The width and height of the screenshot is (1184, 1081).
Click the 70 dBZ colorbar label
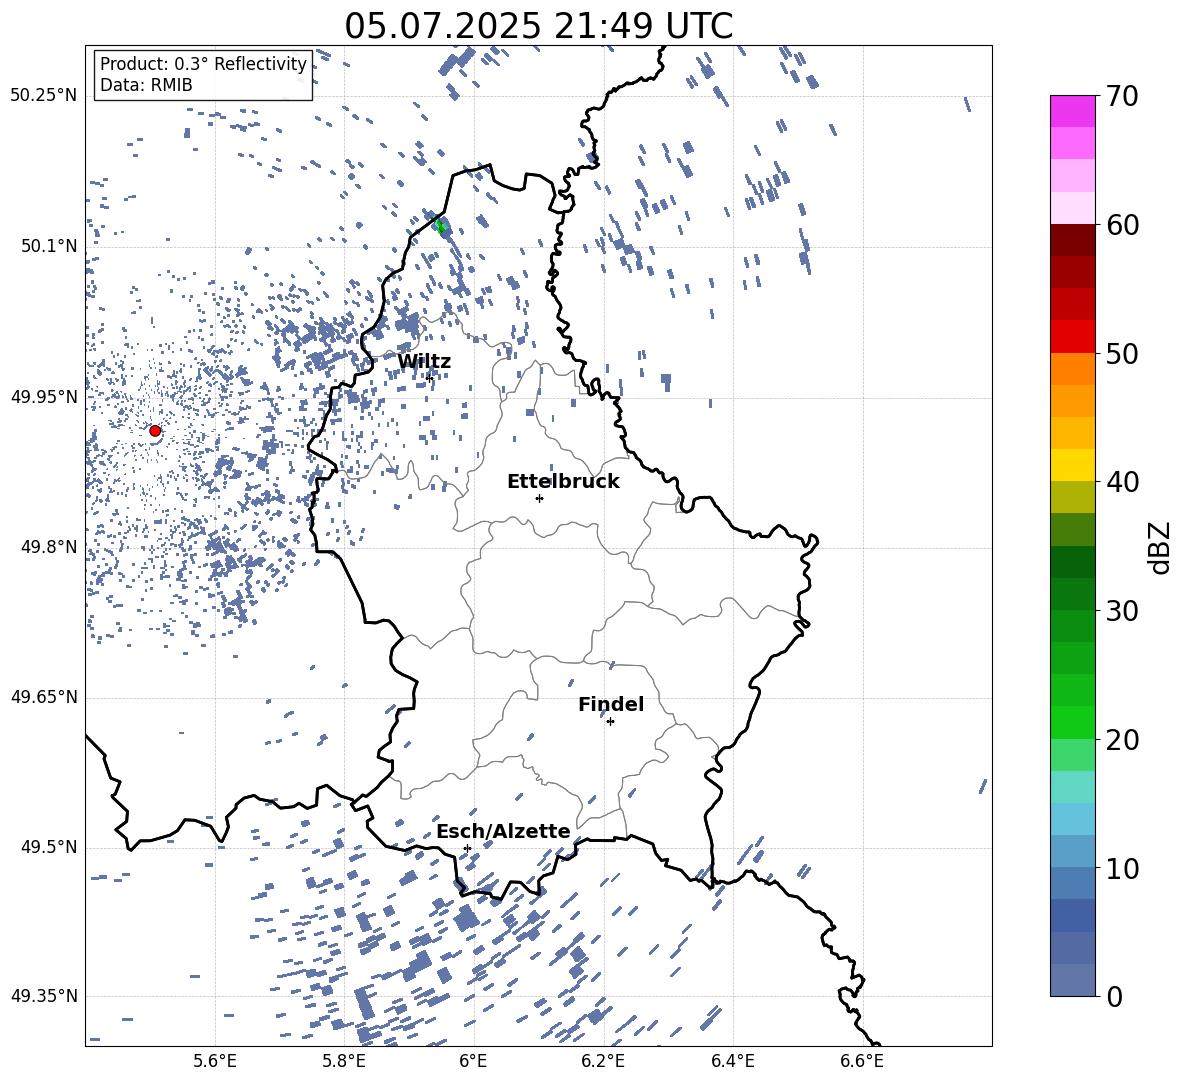coord(1122,96)
